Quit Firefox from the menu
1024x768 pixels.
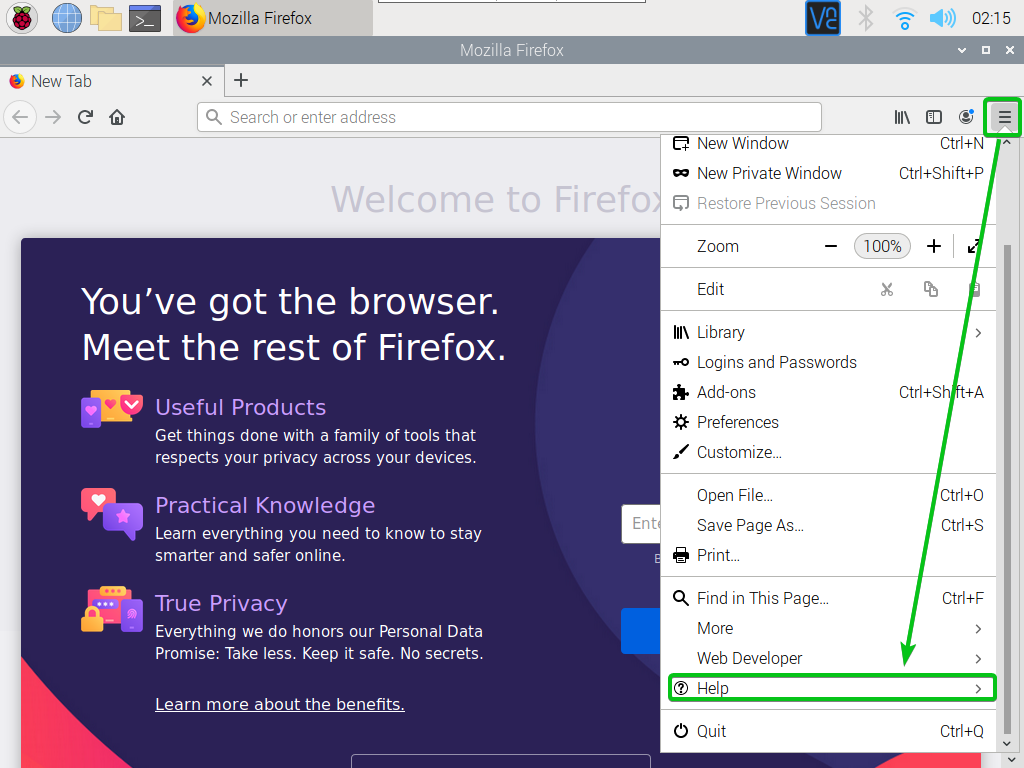pos(829,731)
